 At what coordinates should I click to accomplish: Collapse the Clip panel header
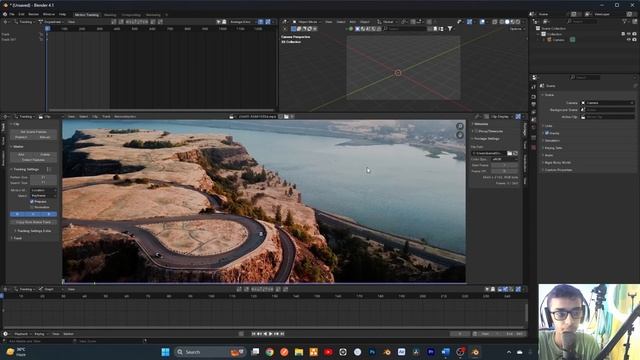16,124
